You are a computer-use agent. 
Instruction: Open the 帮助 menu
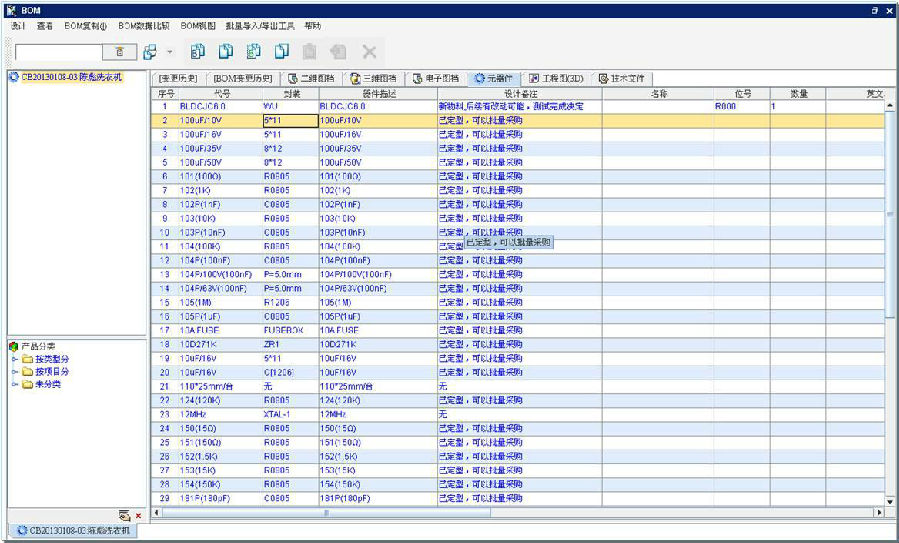[312, 25]
